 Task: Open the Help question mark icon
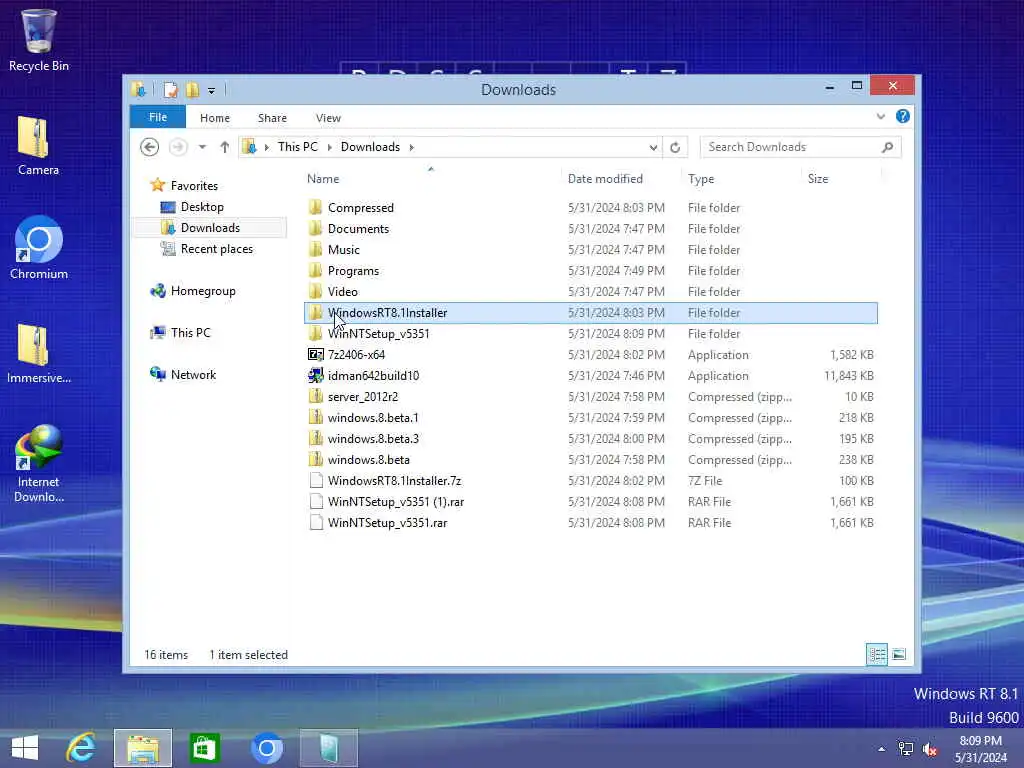(x=903, y=116)
